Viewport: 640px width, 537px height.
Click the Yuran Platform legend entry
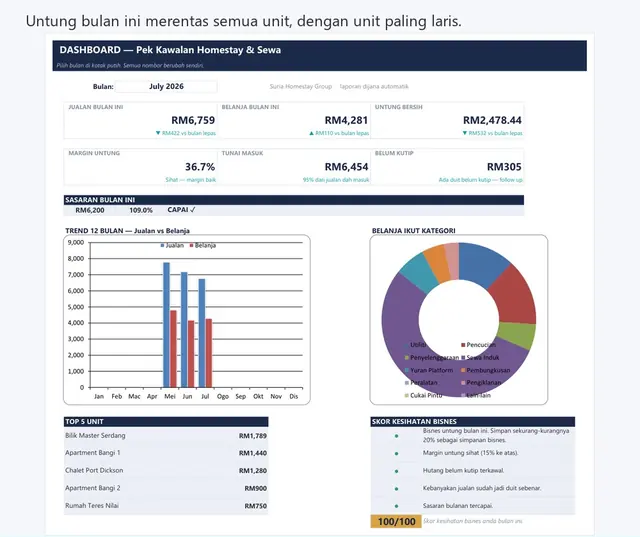[x=429, y=370]
